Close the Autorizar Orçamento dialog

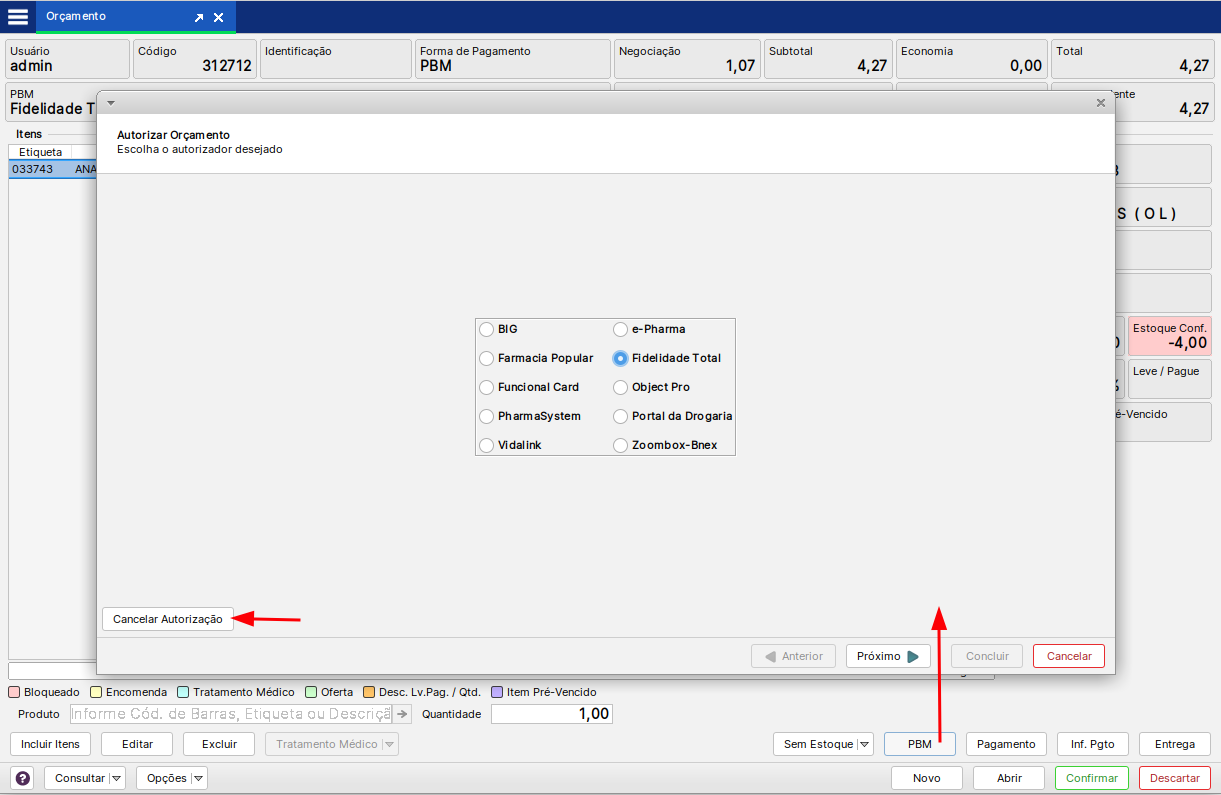click(1101, 103)
